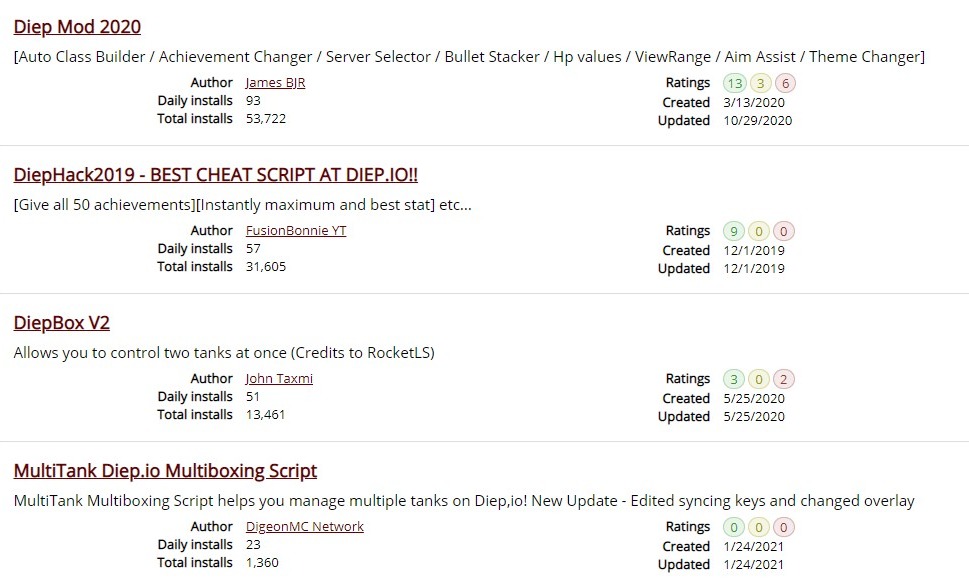Image resolution: width=969 pixels, height=584 pixels.
Task: Visit author John Taxmi's profile
Action: tap(279, 379)
